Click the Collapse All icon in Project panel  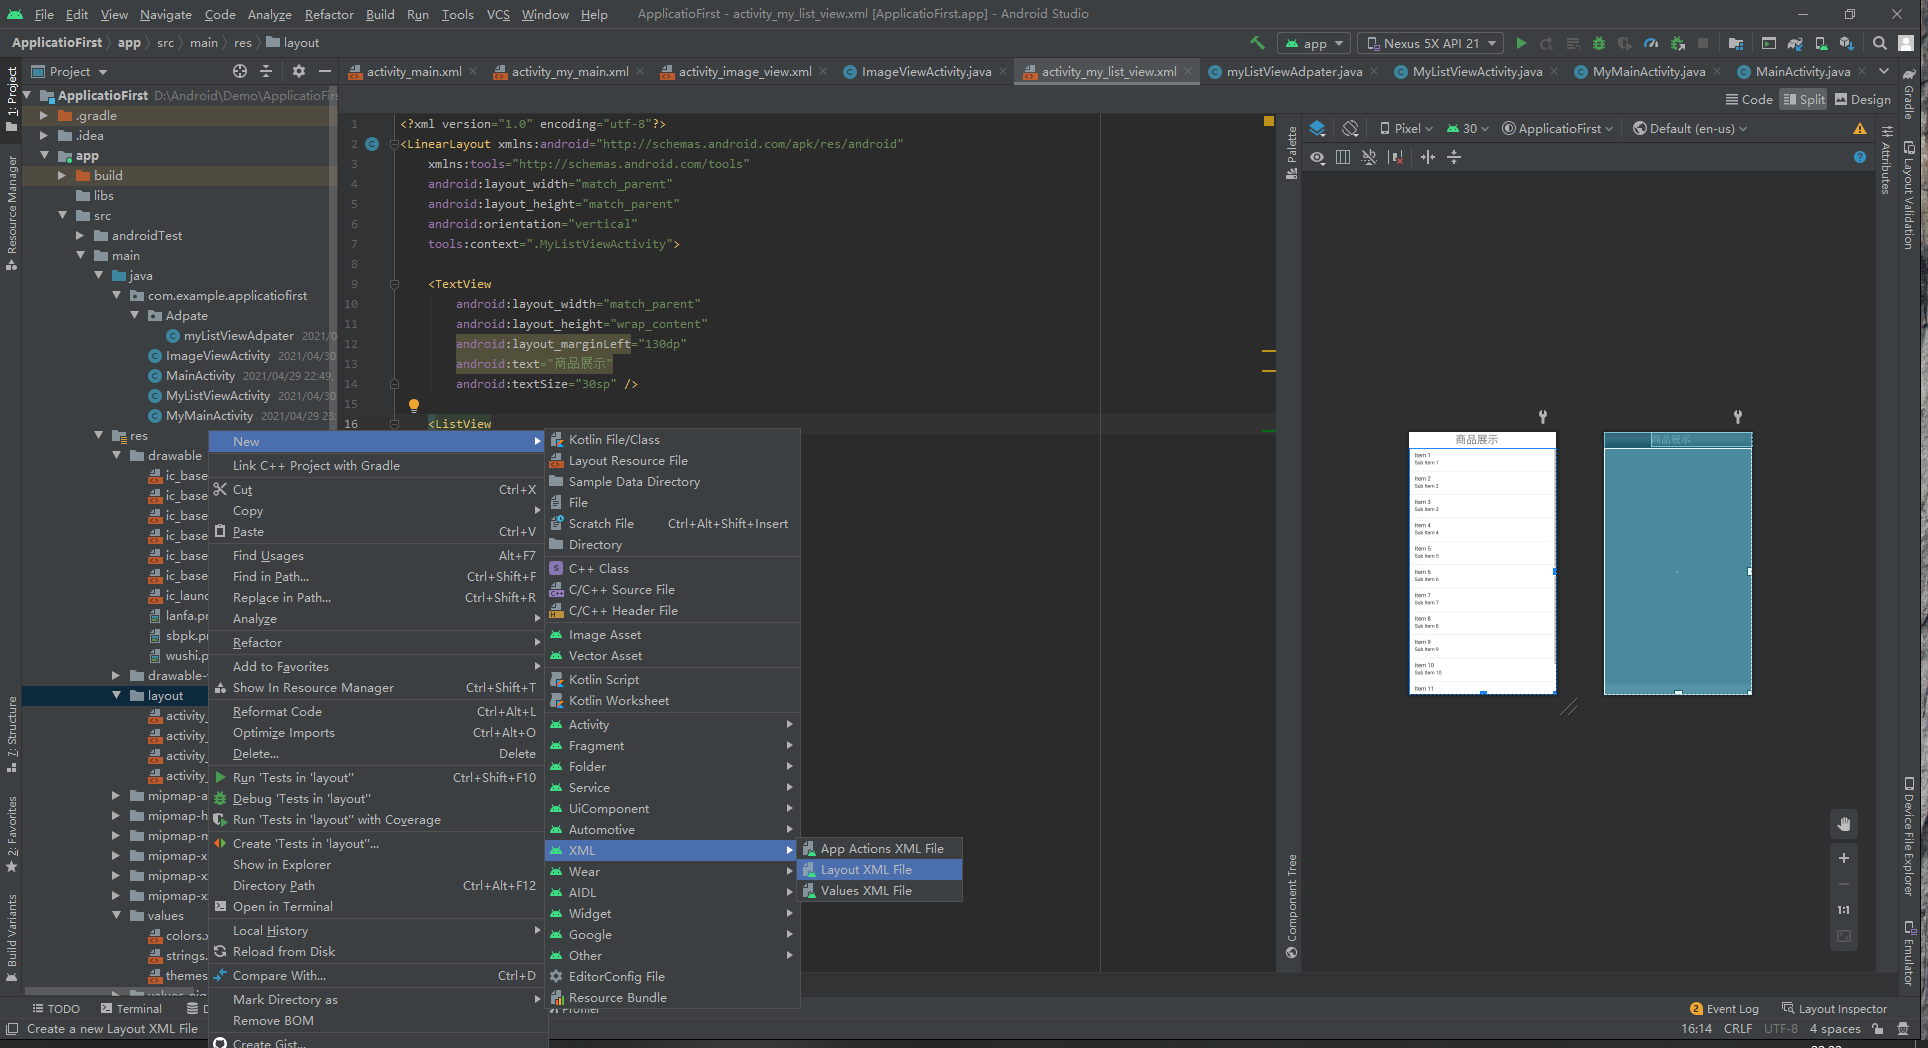(266, 71)
